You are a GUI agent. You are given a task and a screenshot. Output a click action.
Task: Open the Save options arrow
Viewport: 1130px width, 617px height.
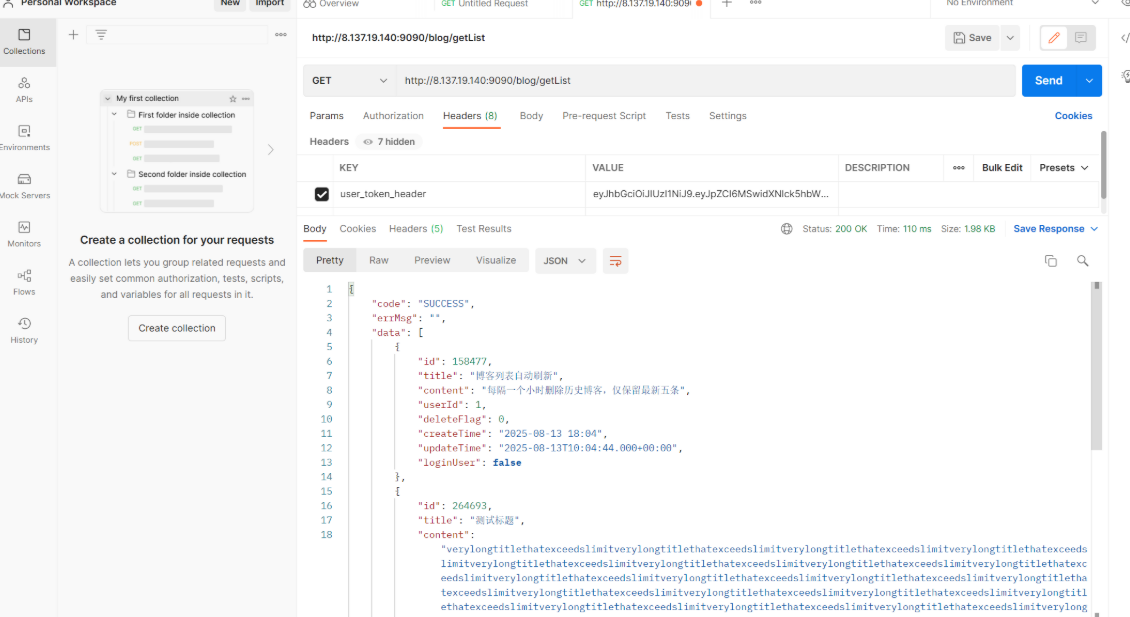1010,37
